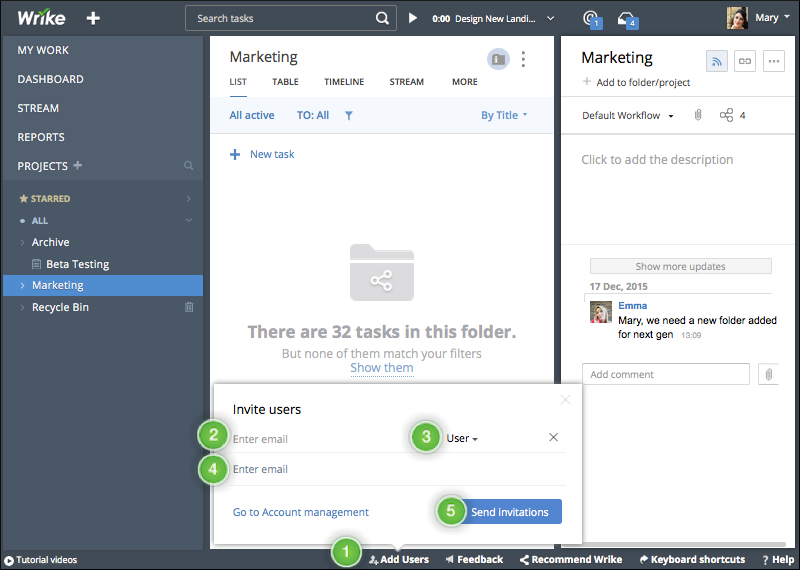Collapse the All section chevron
Image resolution: width=800 pixels, height=570 pixels.
[x=189, y=220]
